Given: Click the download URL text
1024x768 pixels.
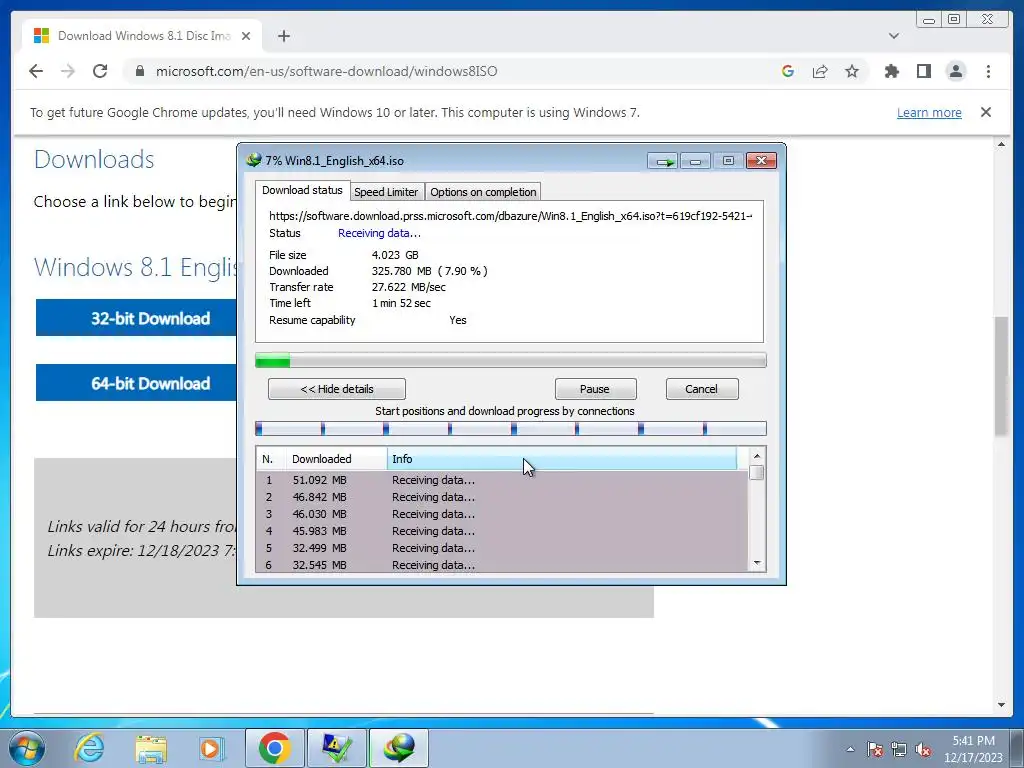Looking at the screenshot, I should [x=510, y=216].
